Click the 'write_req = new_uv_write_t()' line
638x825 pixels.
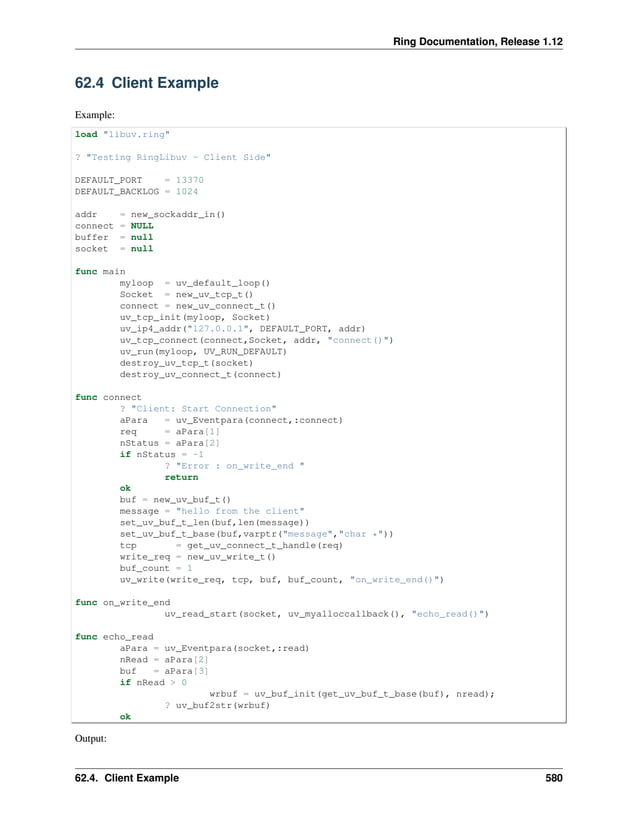click(197, 557)
